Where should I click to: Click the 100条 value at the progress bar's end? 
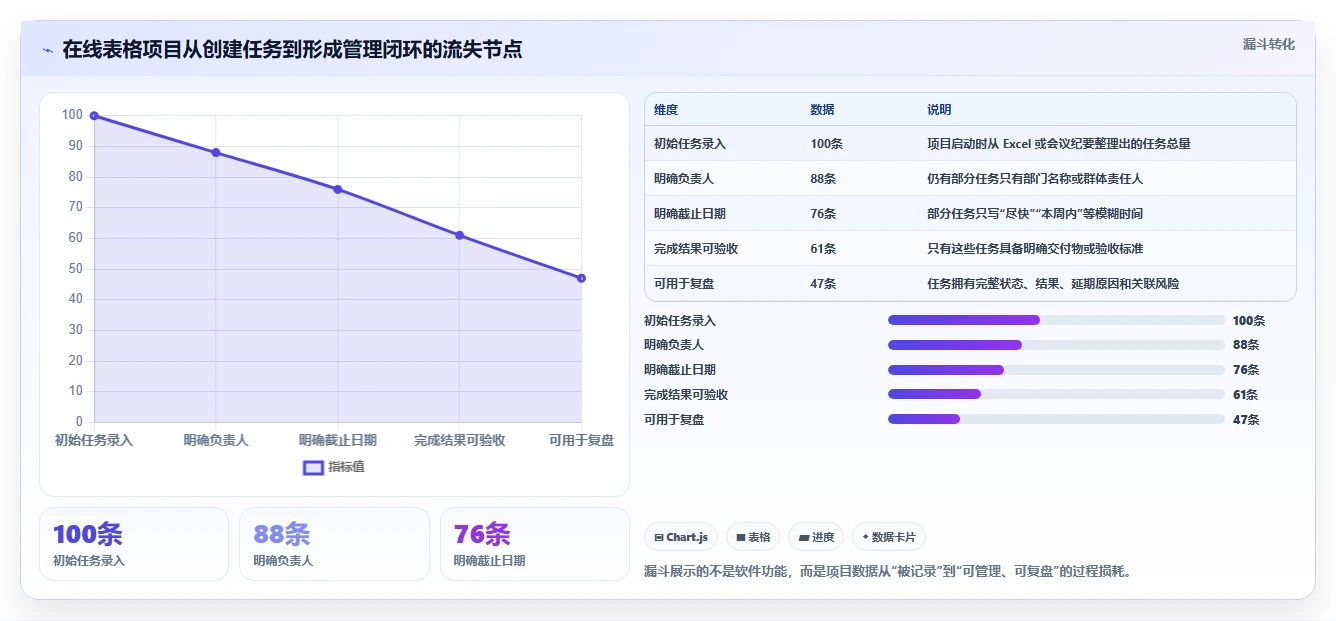point(1249,321)
